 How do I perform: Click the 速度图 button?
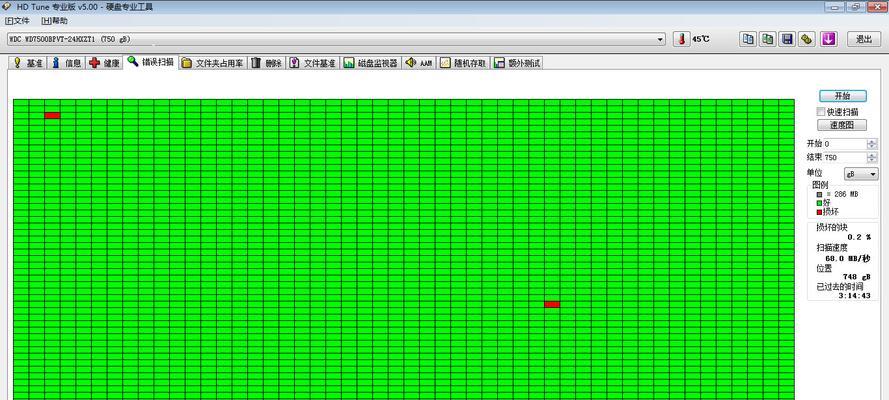pos(843,125)
